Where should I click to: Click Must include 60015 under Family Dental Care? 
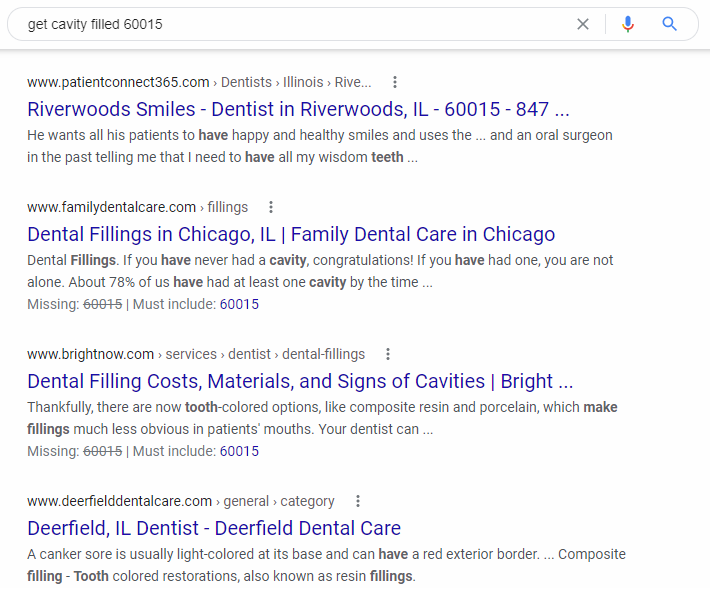tap(239, 304)
